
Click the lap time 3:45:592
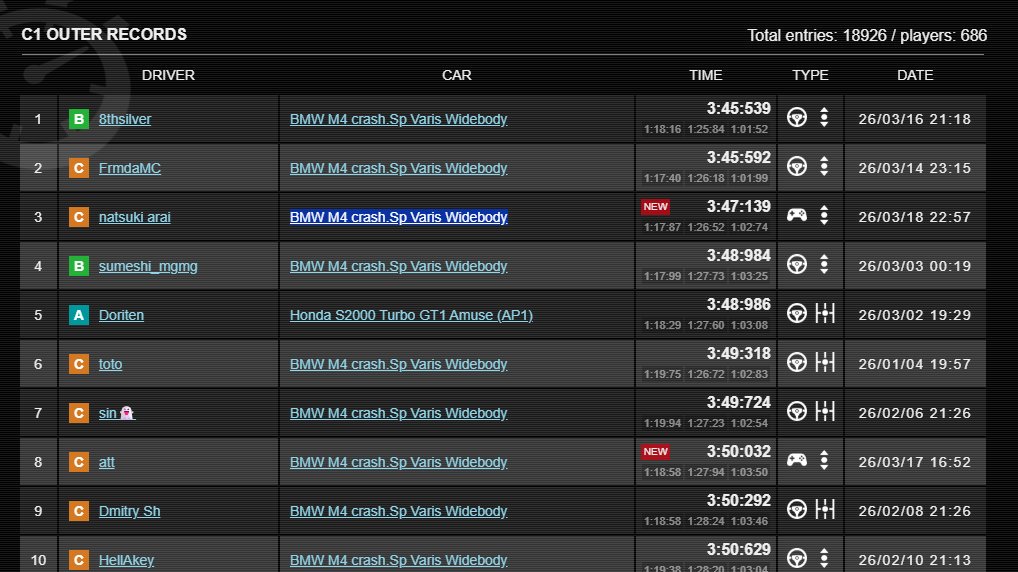click(x=739, y=158)
